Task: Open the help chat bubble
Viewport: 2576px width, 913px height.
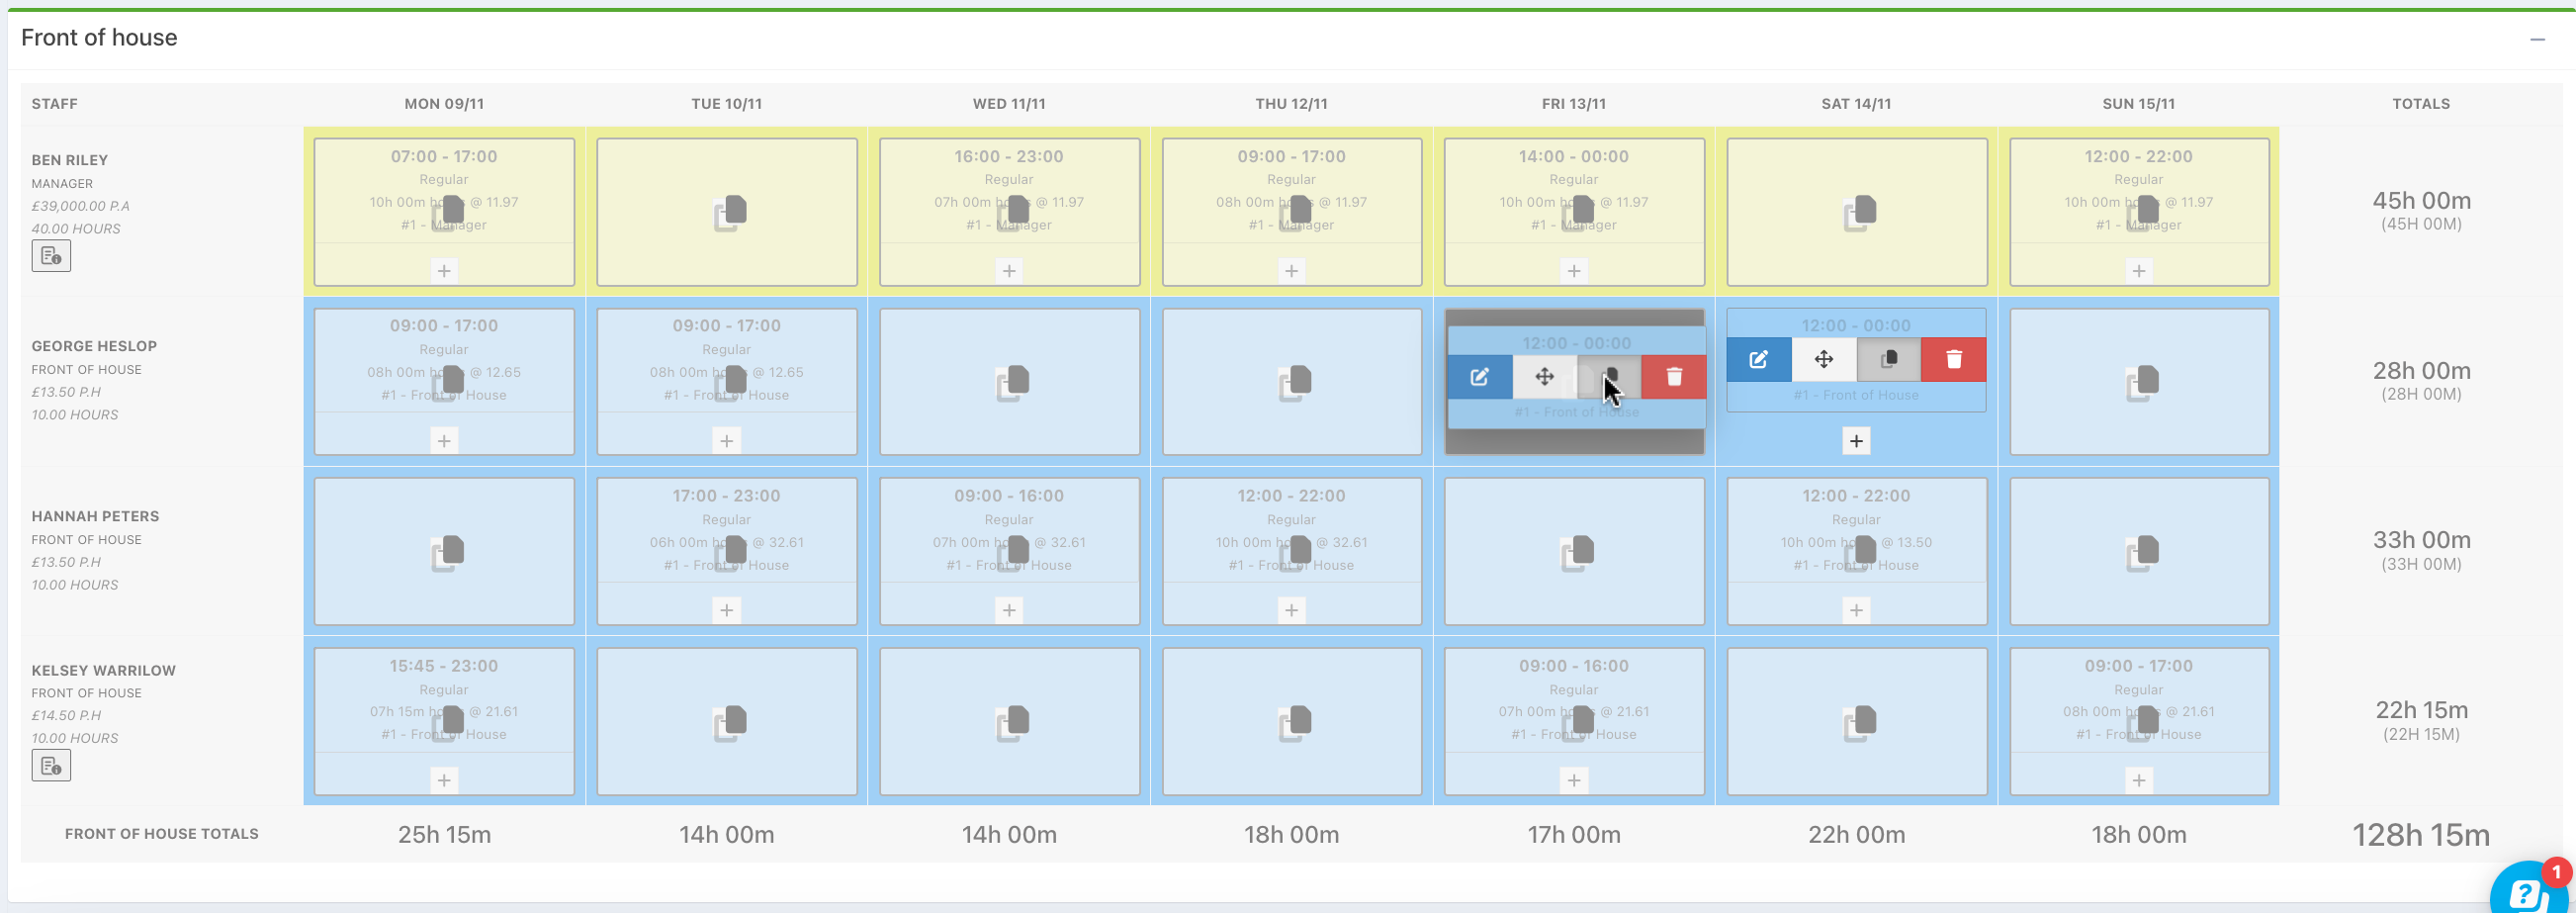Action: (2528, 889)
